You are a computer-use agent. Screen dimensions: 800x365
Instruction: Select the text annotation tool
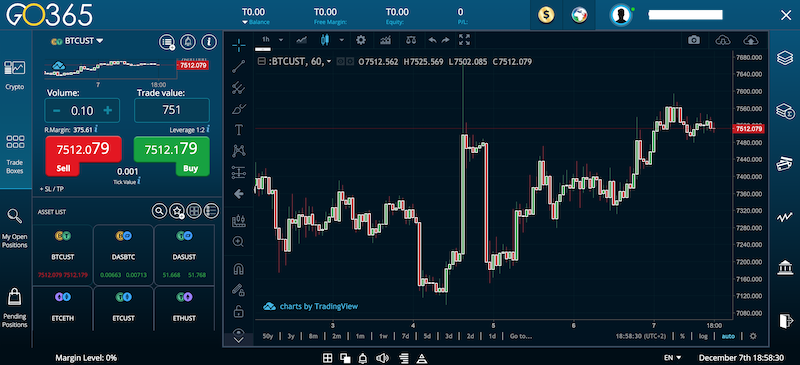pyautogui.click(x=238, y=130)
